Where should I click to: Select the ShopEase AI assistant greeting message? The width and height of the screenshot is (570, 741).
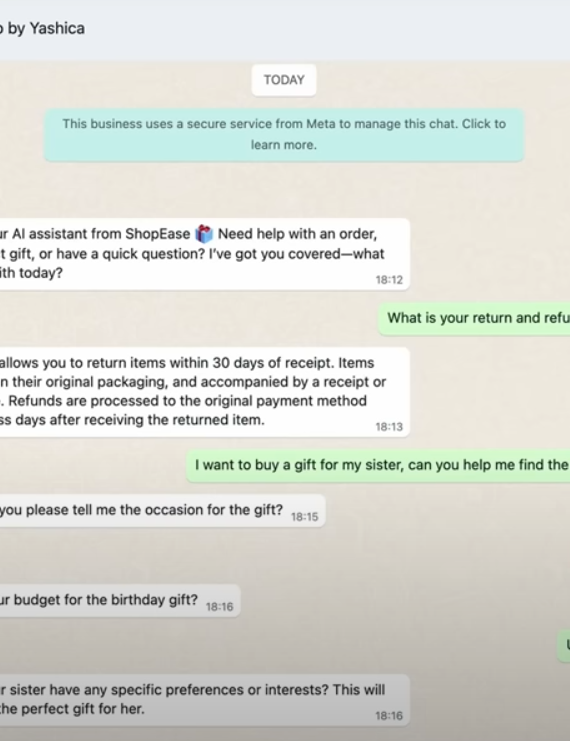pyautogui.click(x=205, y=254)
